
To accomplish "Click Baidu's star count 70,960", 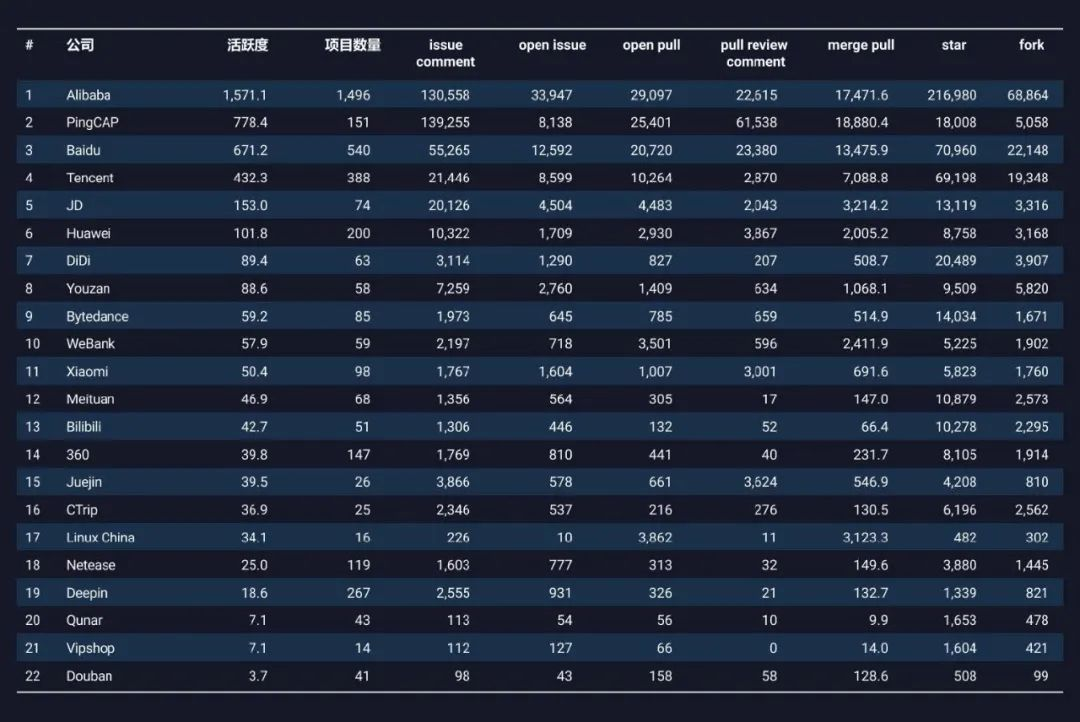I will 956,150.
